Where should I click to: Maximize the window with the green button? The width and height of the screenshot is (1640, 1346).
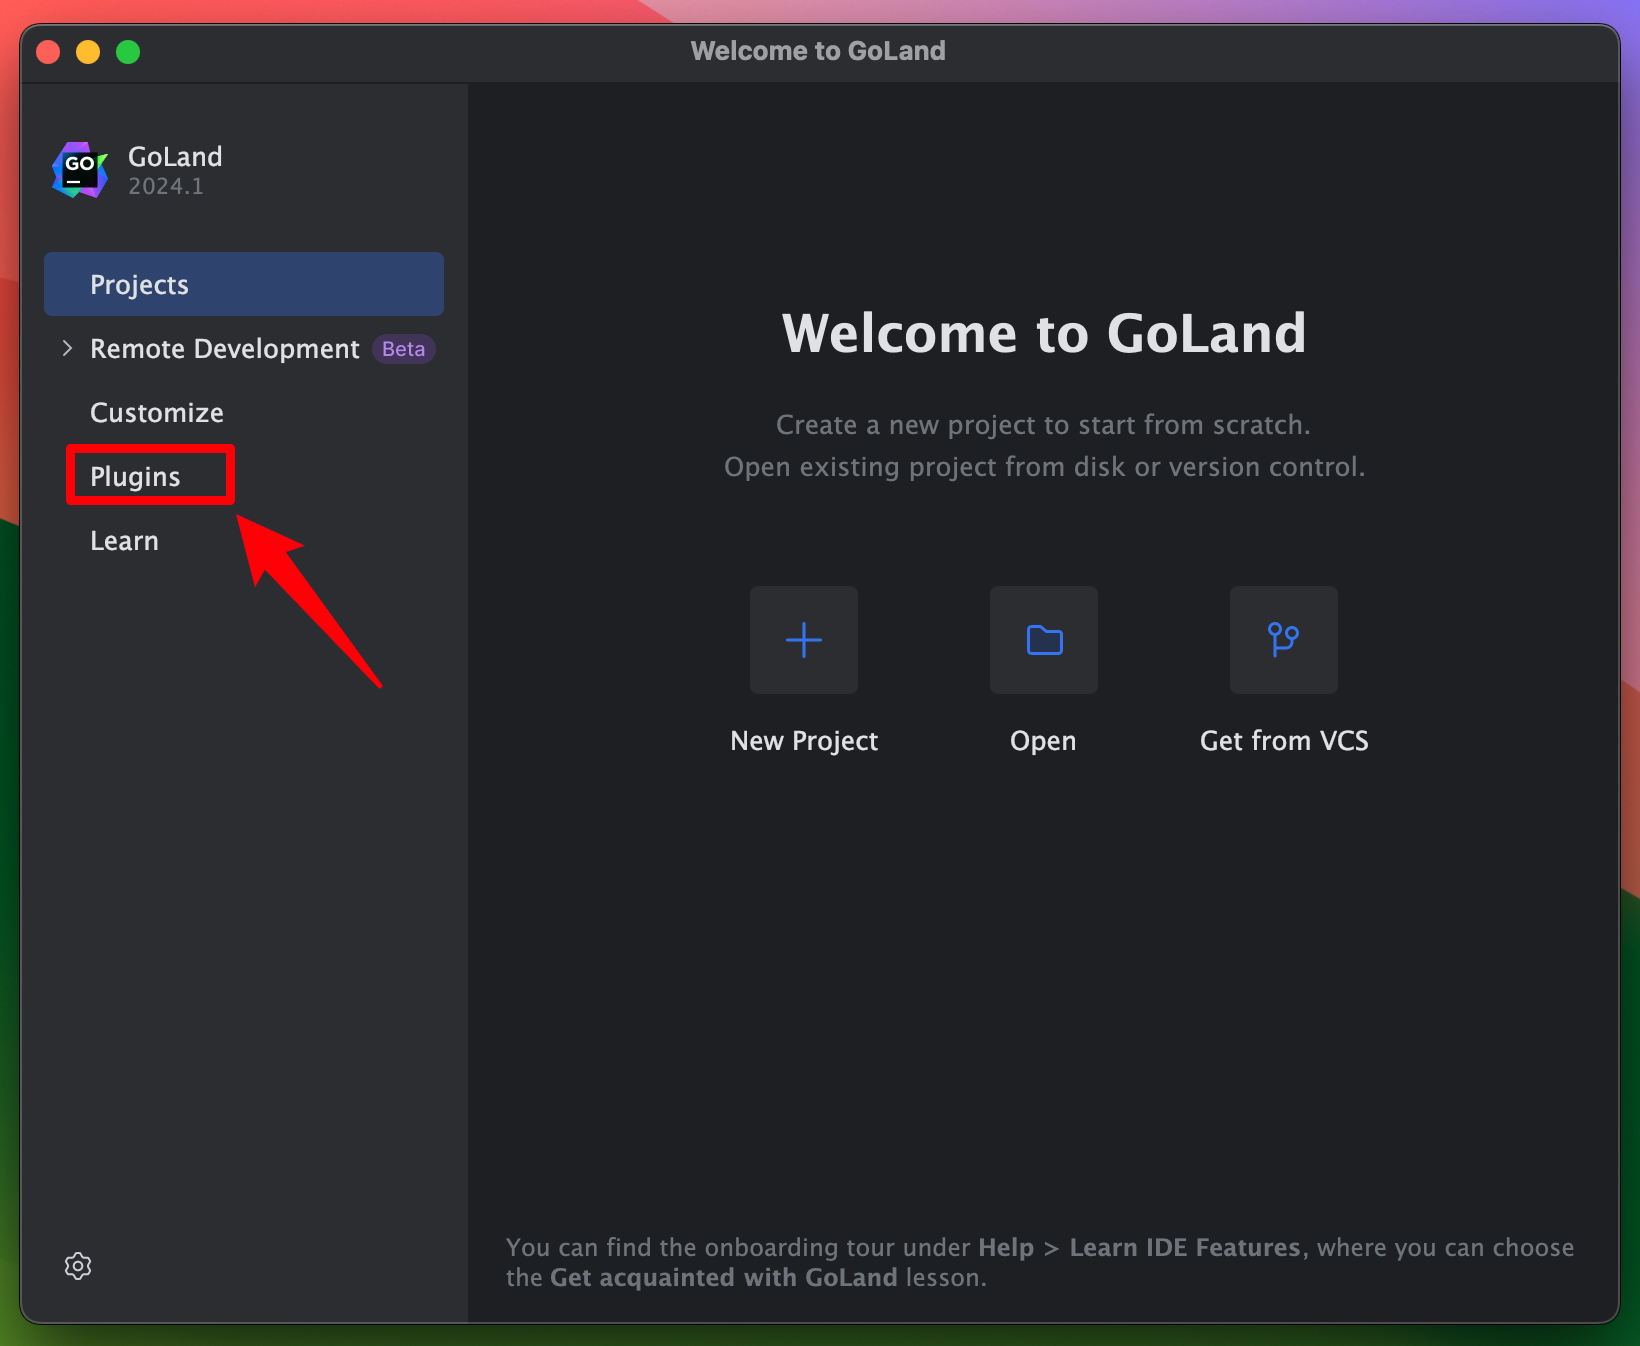click(128, 52)
